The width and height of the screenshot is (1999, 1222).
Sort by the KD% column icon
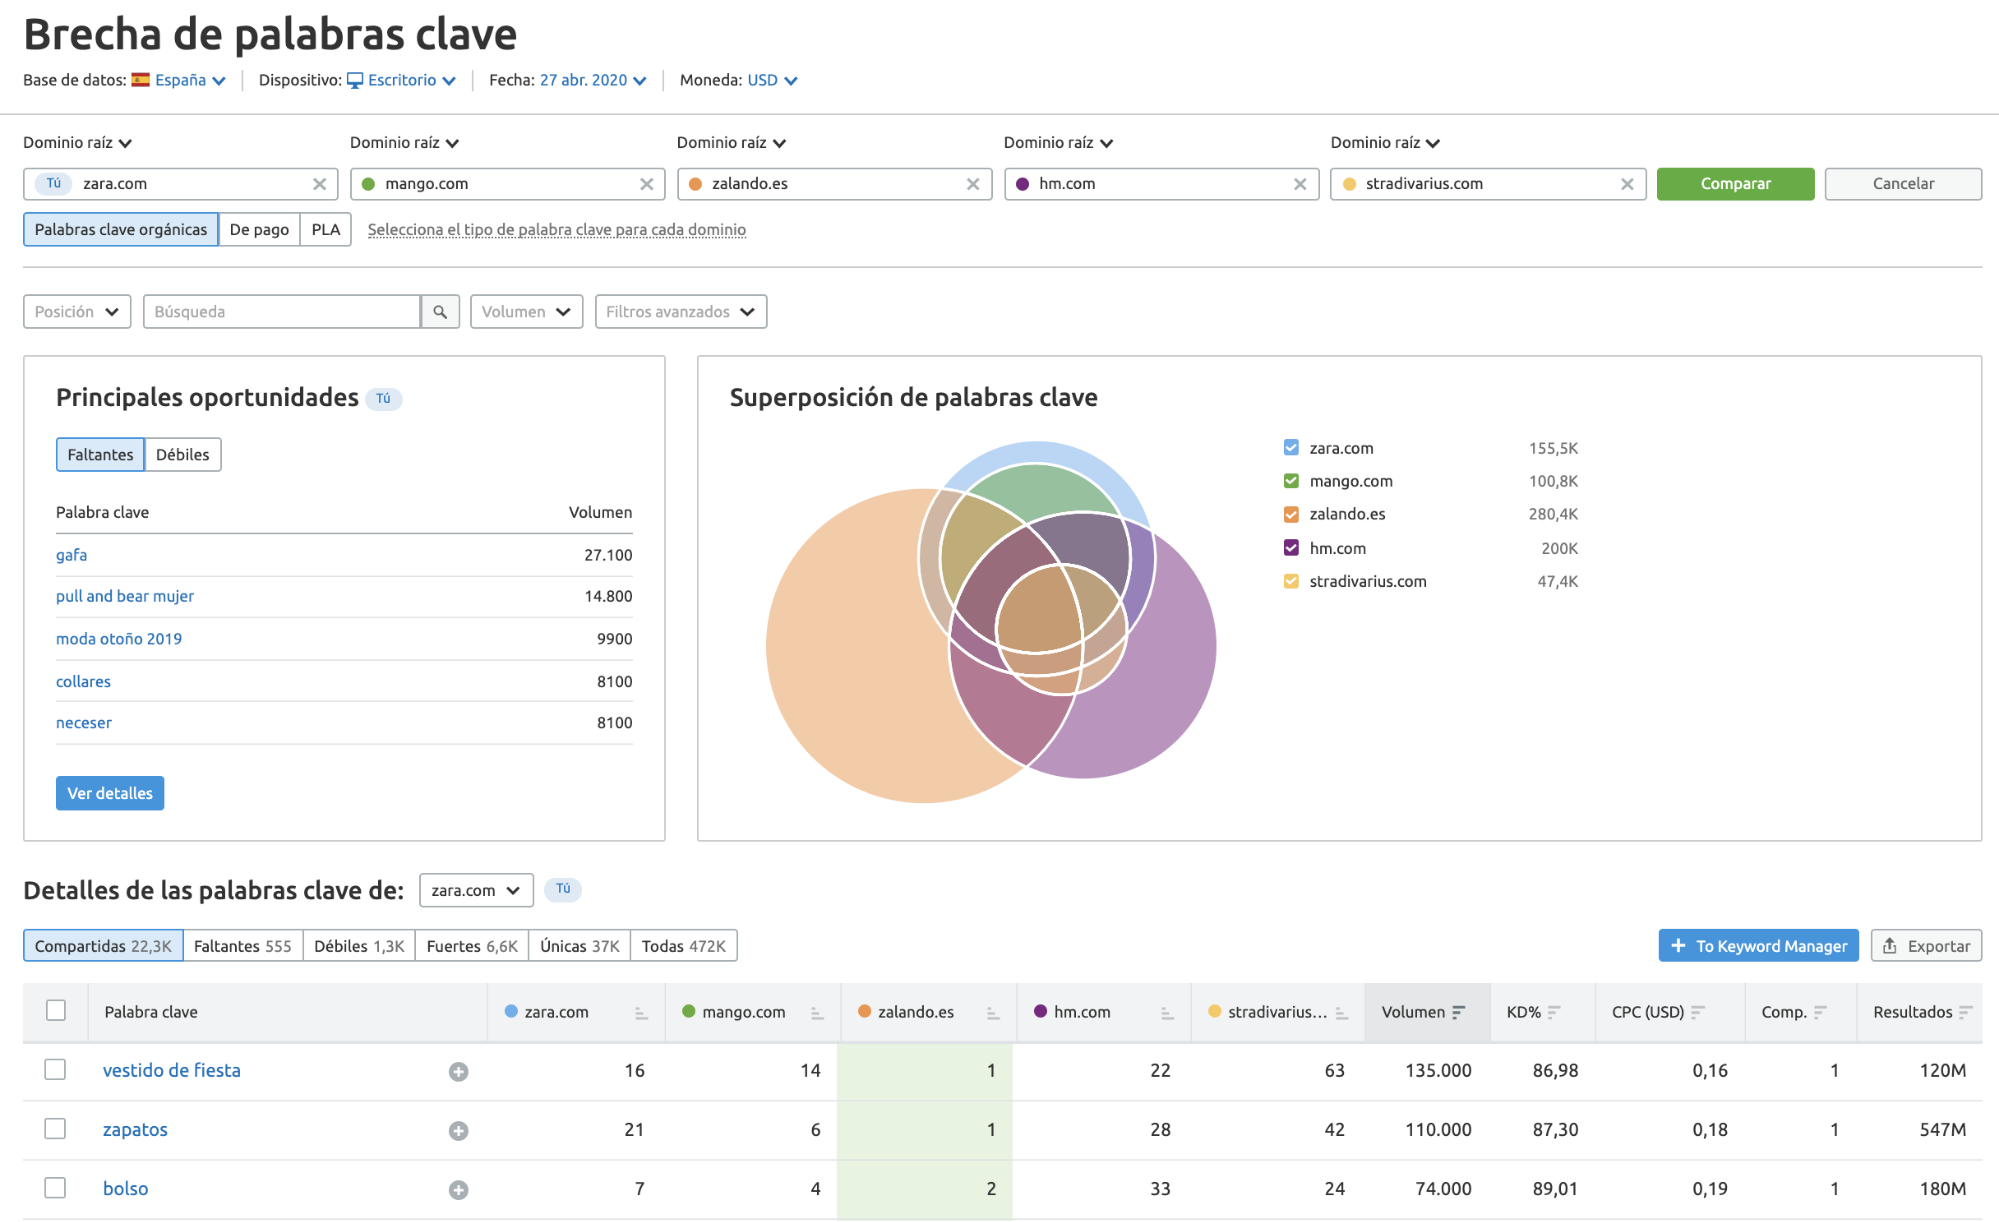point(1553,1012)
